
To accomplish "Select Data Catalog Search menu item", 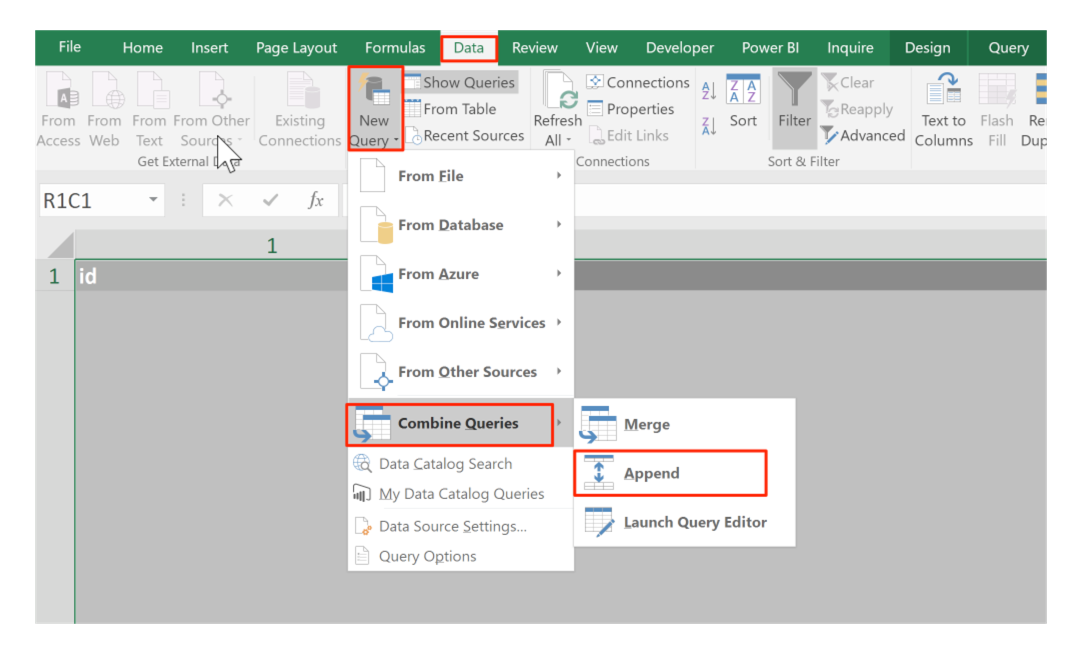I will click(x=461, y=464).
